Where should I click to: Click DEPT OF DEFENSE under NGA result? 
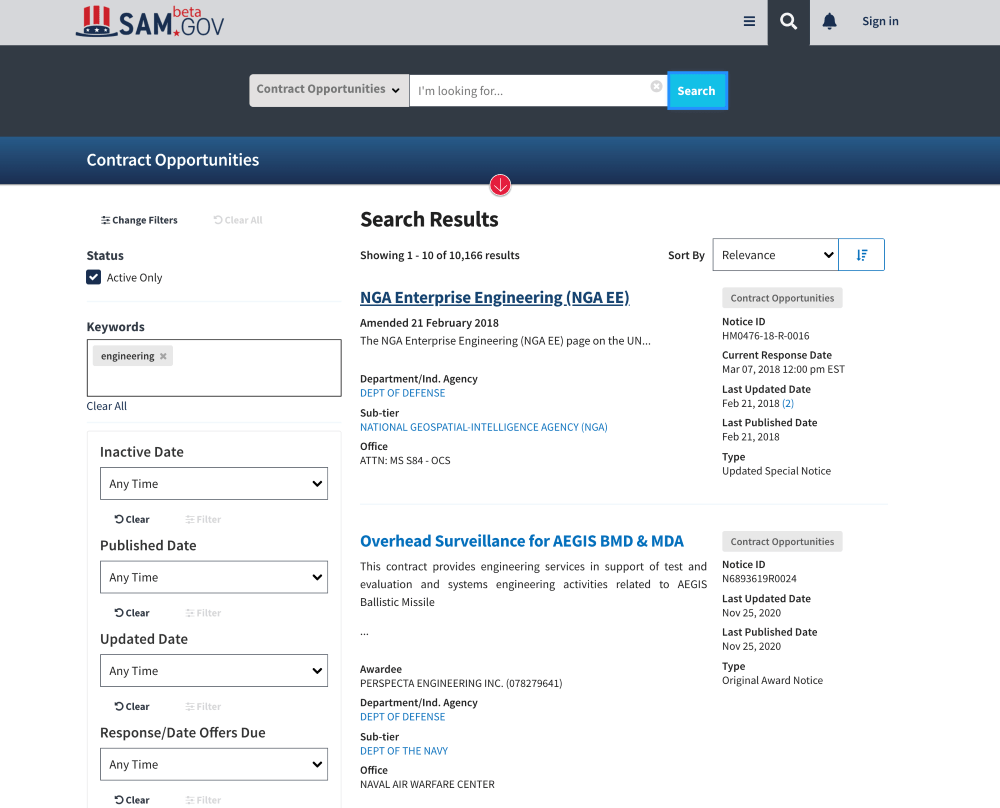click(402, 393)
